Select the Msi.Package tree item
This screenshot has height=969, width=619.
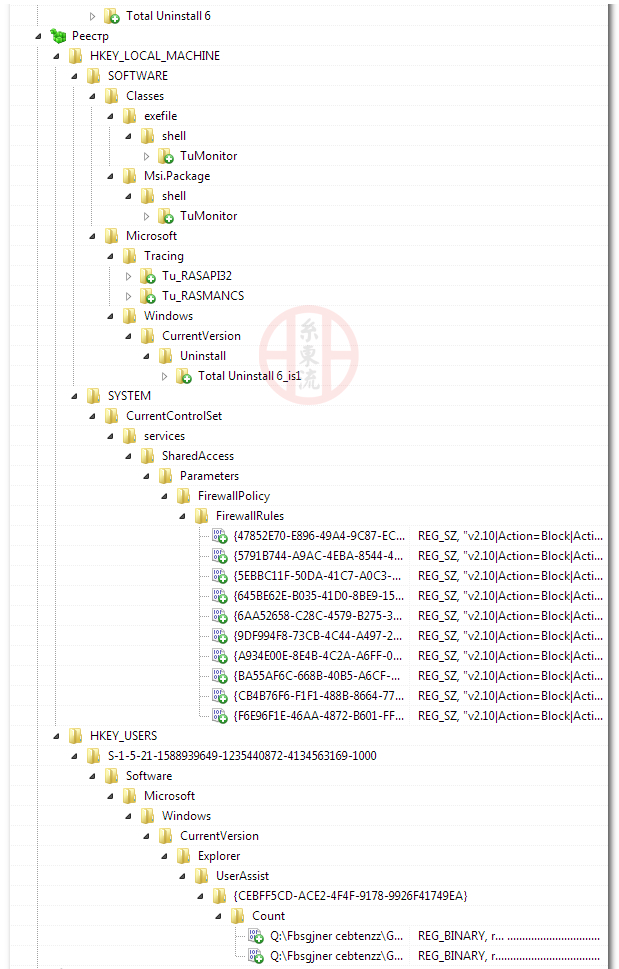pos(177,176)
